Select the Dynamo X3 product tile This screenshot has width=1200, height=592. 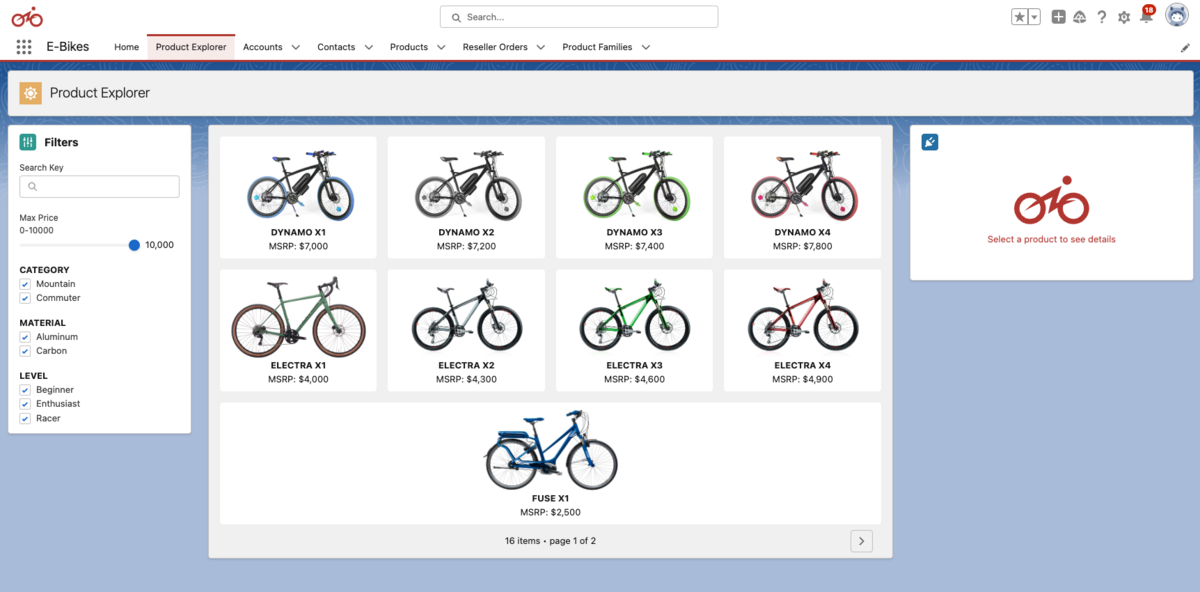[x=634, y=197]
